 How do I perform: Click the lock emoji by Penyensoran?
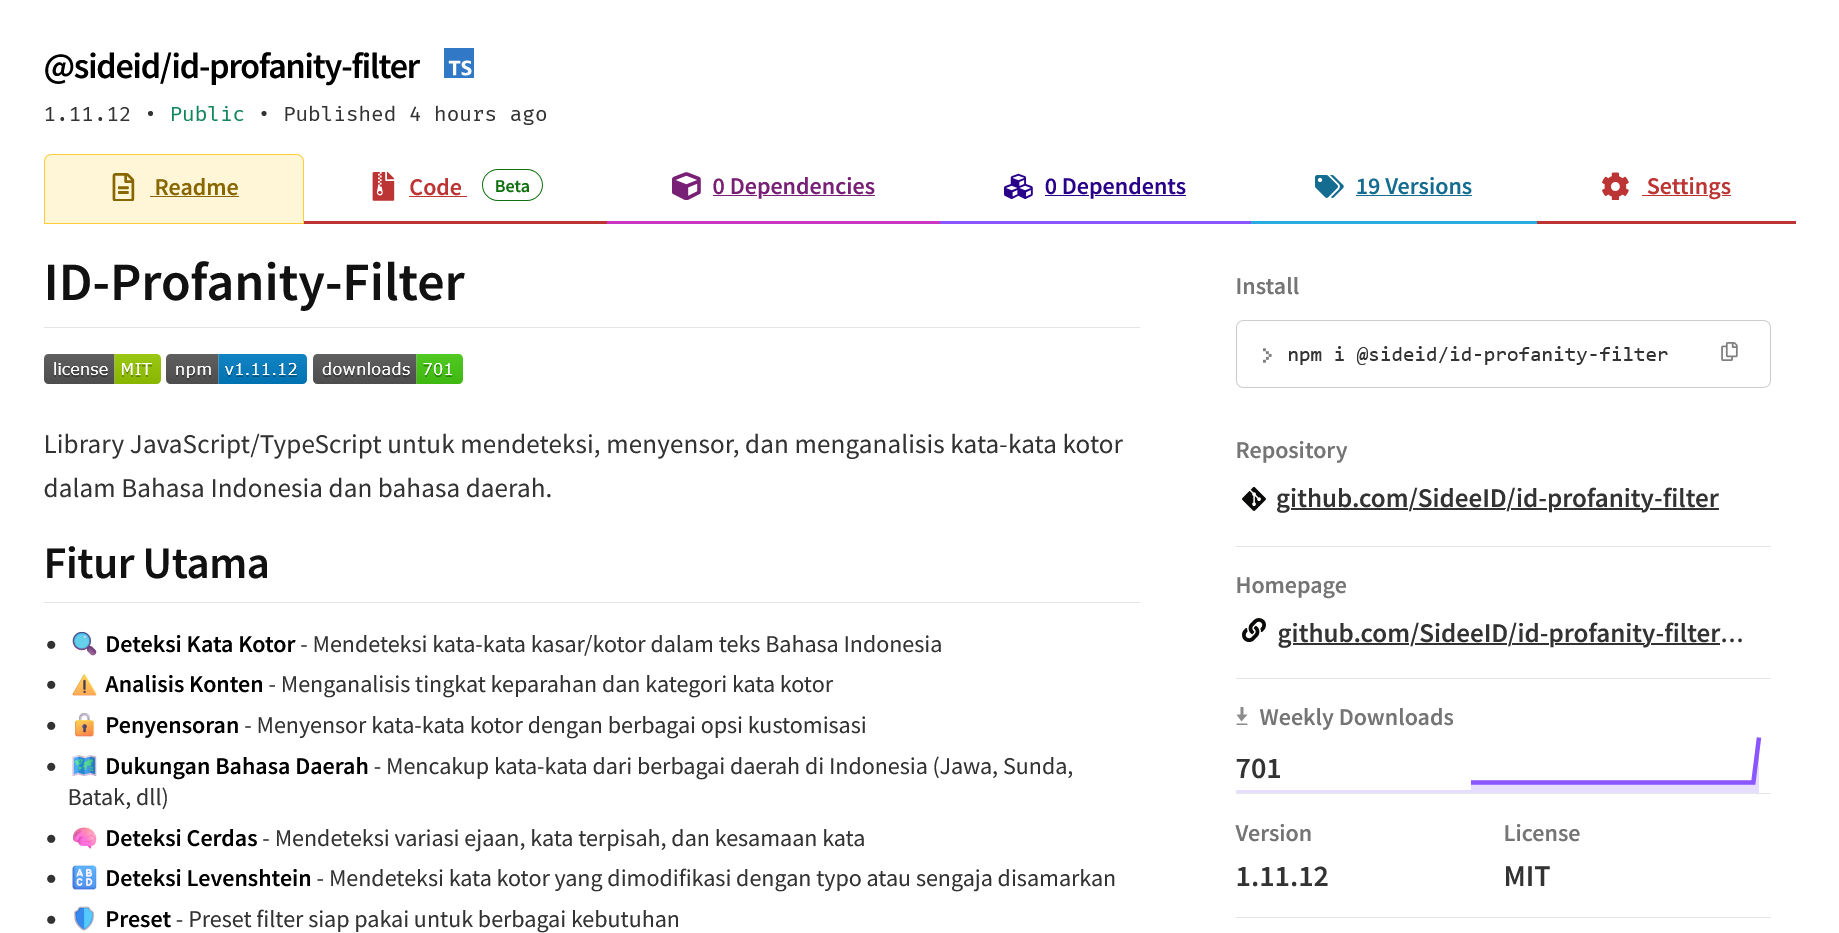(84, 725)
